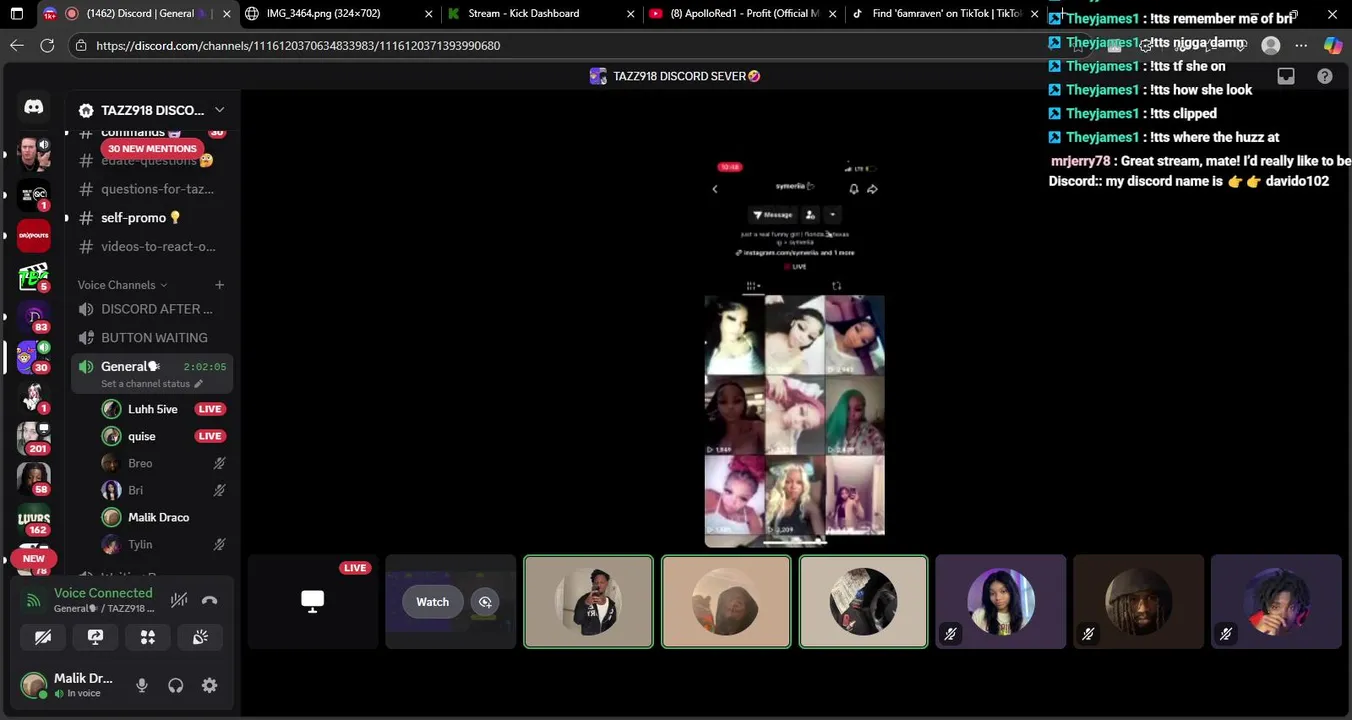This screenshot has width=1352, height=720.
Task: Open User Settings gear
Action: coord(209,685)
